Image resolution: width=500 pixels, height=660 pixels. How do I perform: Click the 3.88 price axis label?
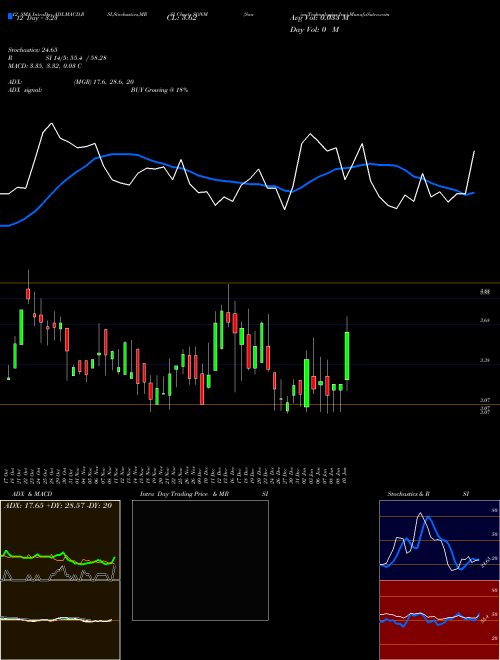[484, 291]
